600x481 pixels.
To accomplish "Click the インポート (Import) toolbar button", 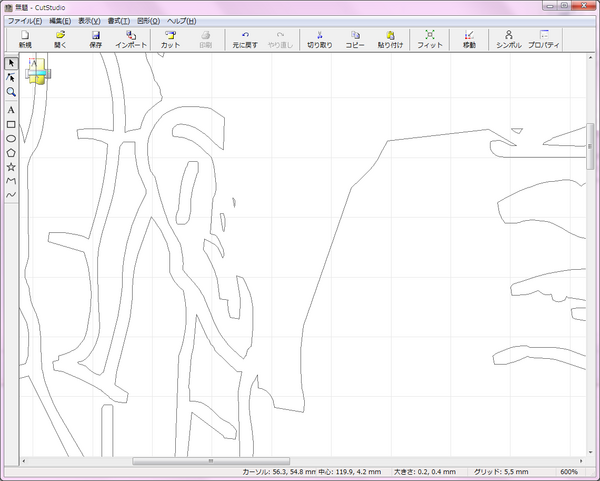I will (131, 39).
